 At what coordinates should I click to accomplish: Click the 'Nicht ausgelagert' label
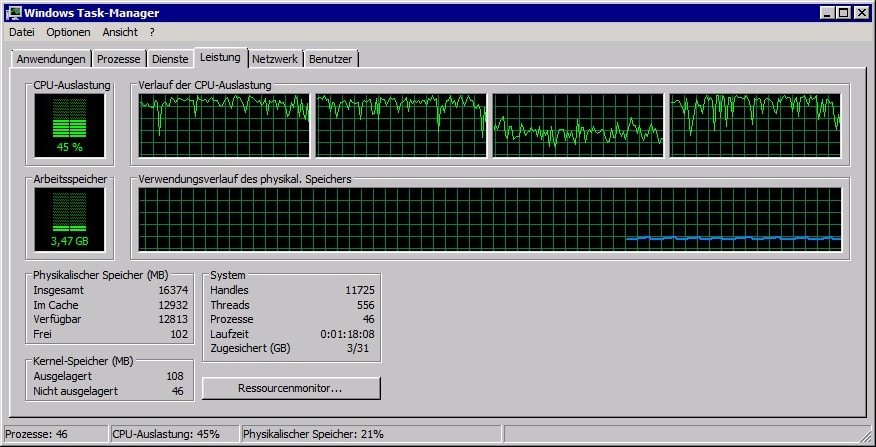(75, 391)
